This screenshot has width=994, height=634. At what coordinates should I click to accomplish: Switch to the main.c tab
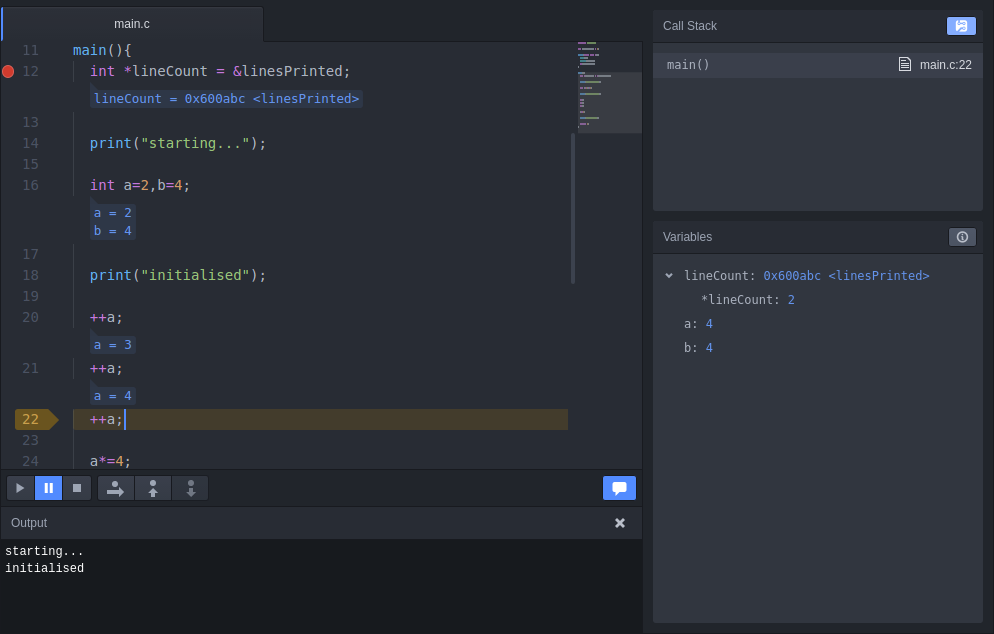click(x=132, y=24)
